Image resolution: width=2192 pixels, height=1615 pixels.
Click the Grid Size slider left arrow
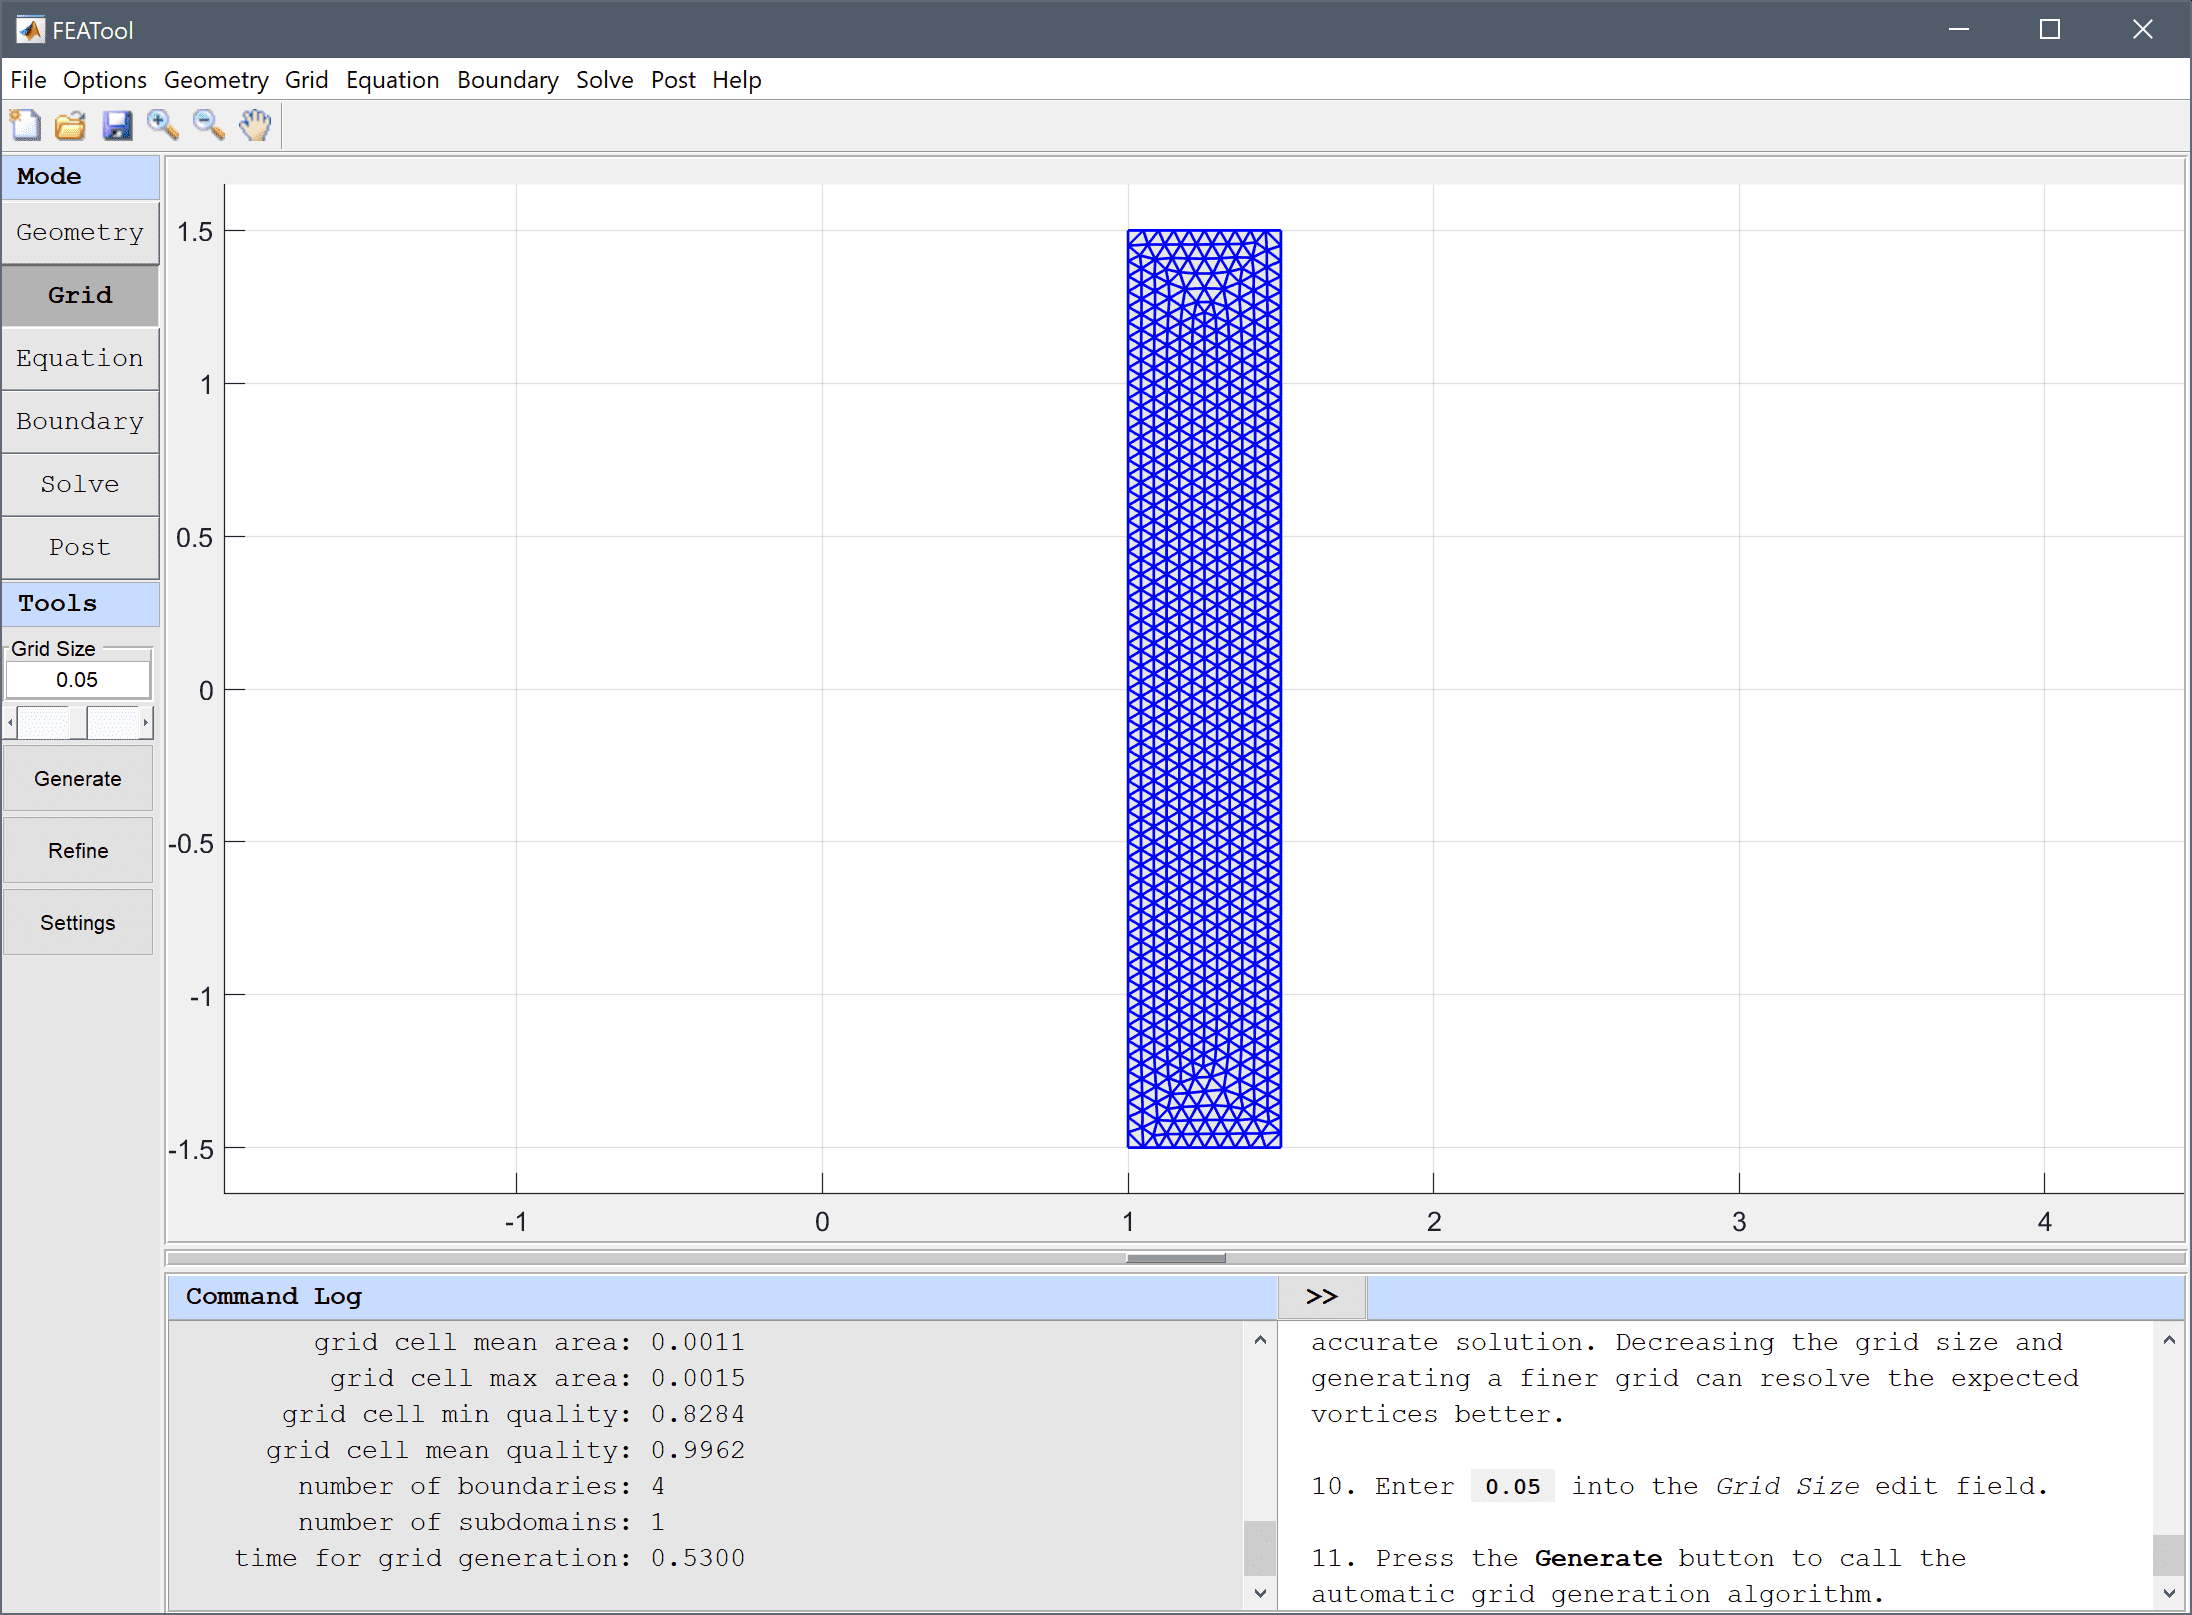(x=10, y=722)
